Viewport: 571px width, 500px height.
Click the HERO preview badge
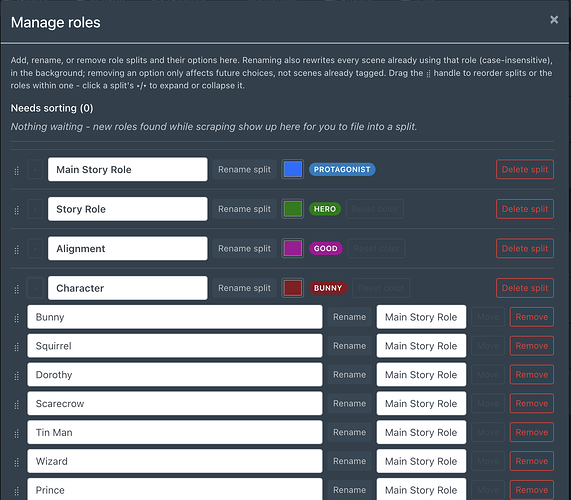pyautogui.click(x=325, y=209)
